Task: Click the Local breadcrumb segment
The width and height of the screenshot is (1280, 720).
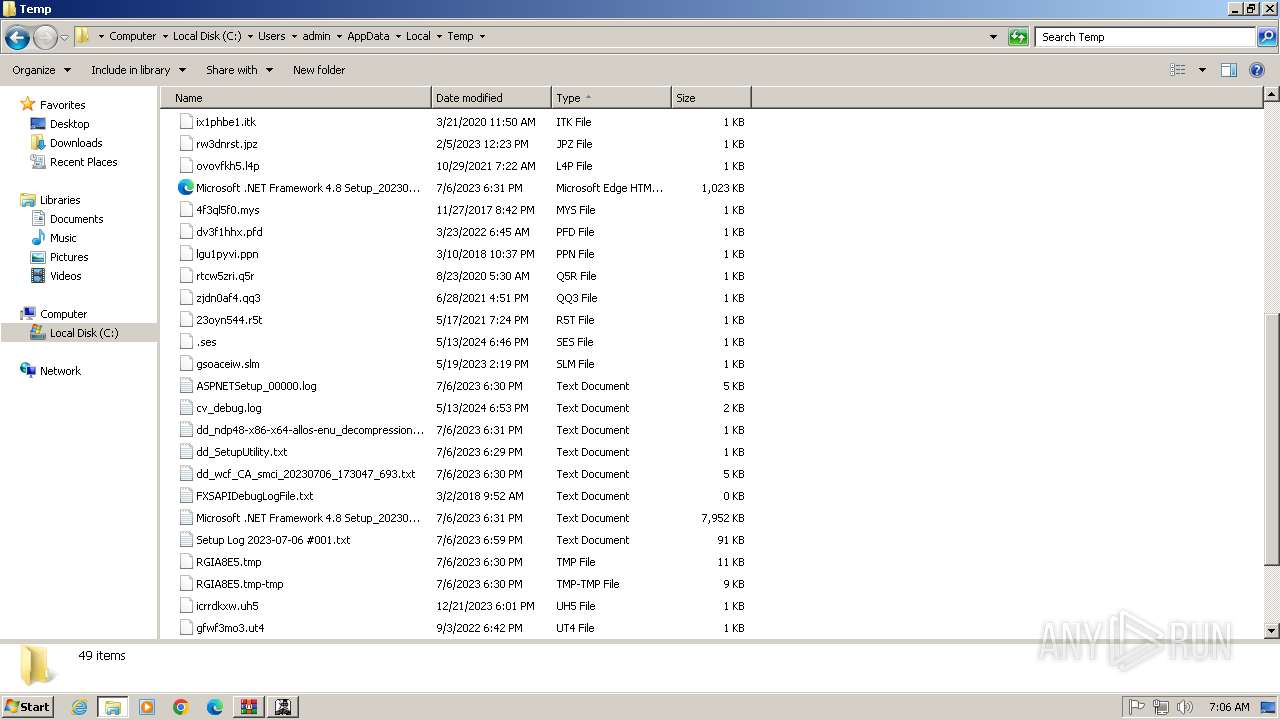Action: point(418,36)
